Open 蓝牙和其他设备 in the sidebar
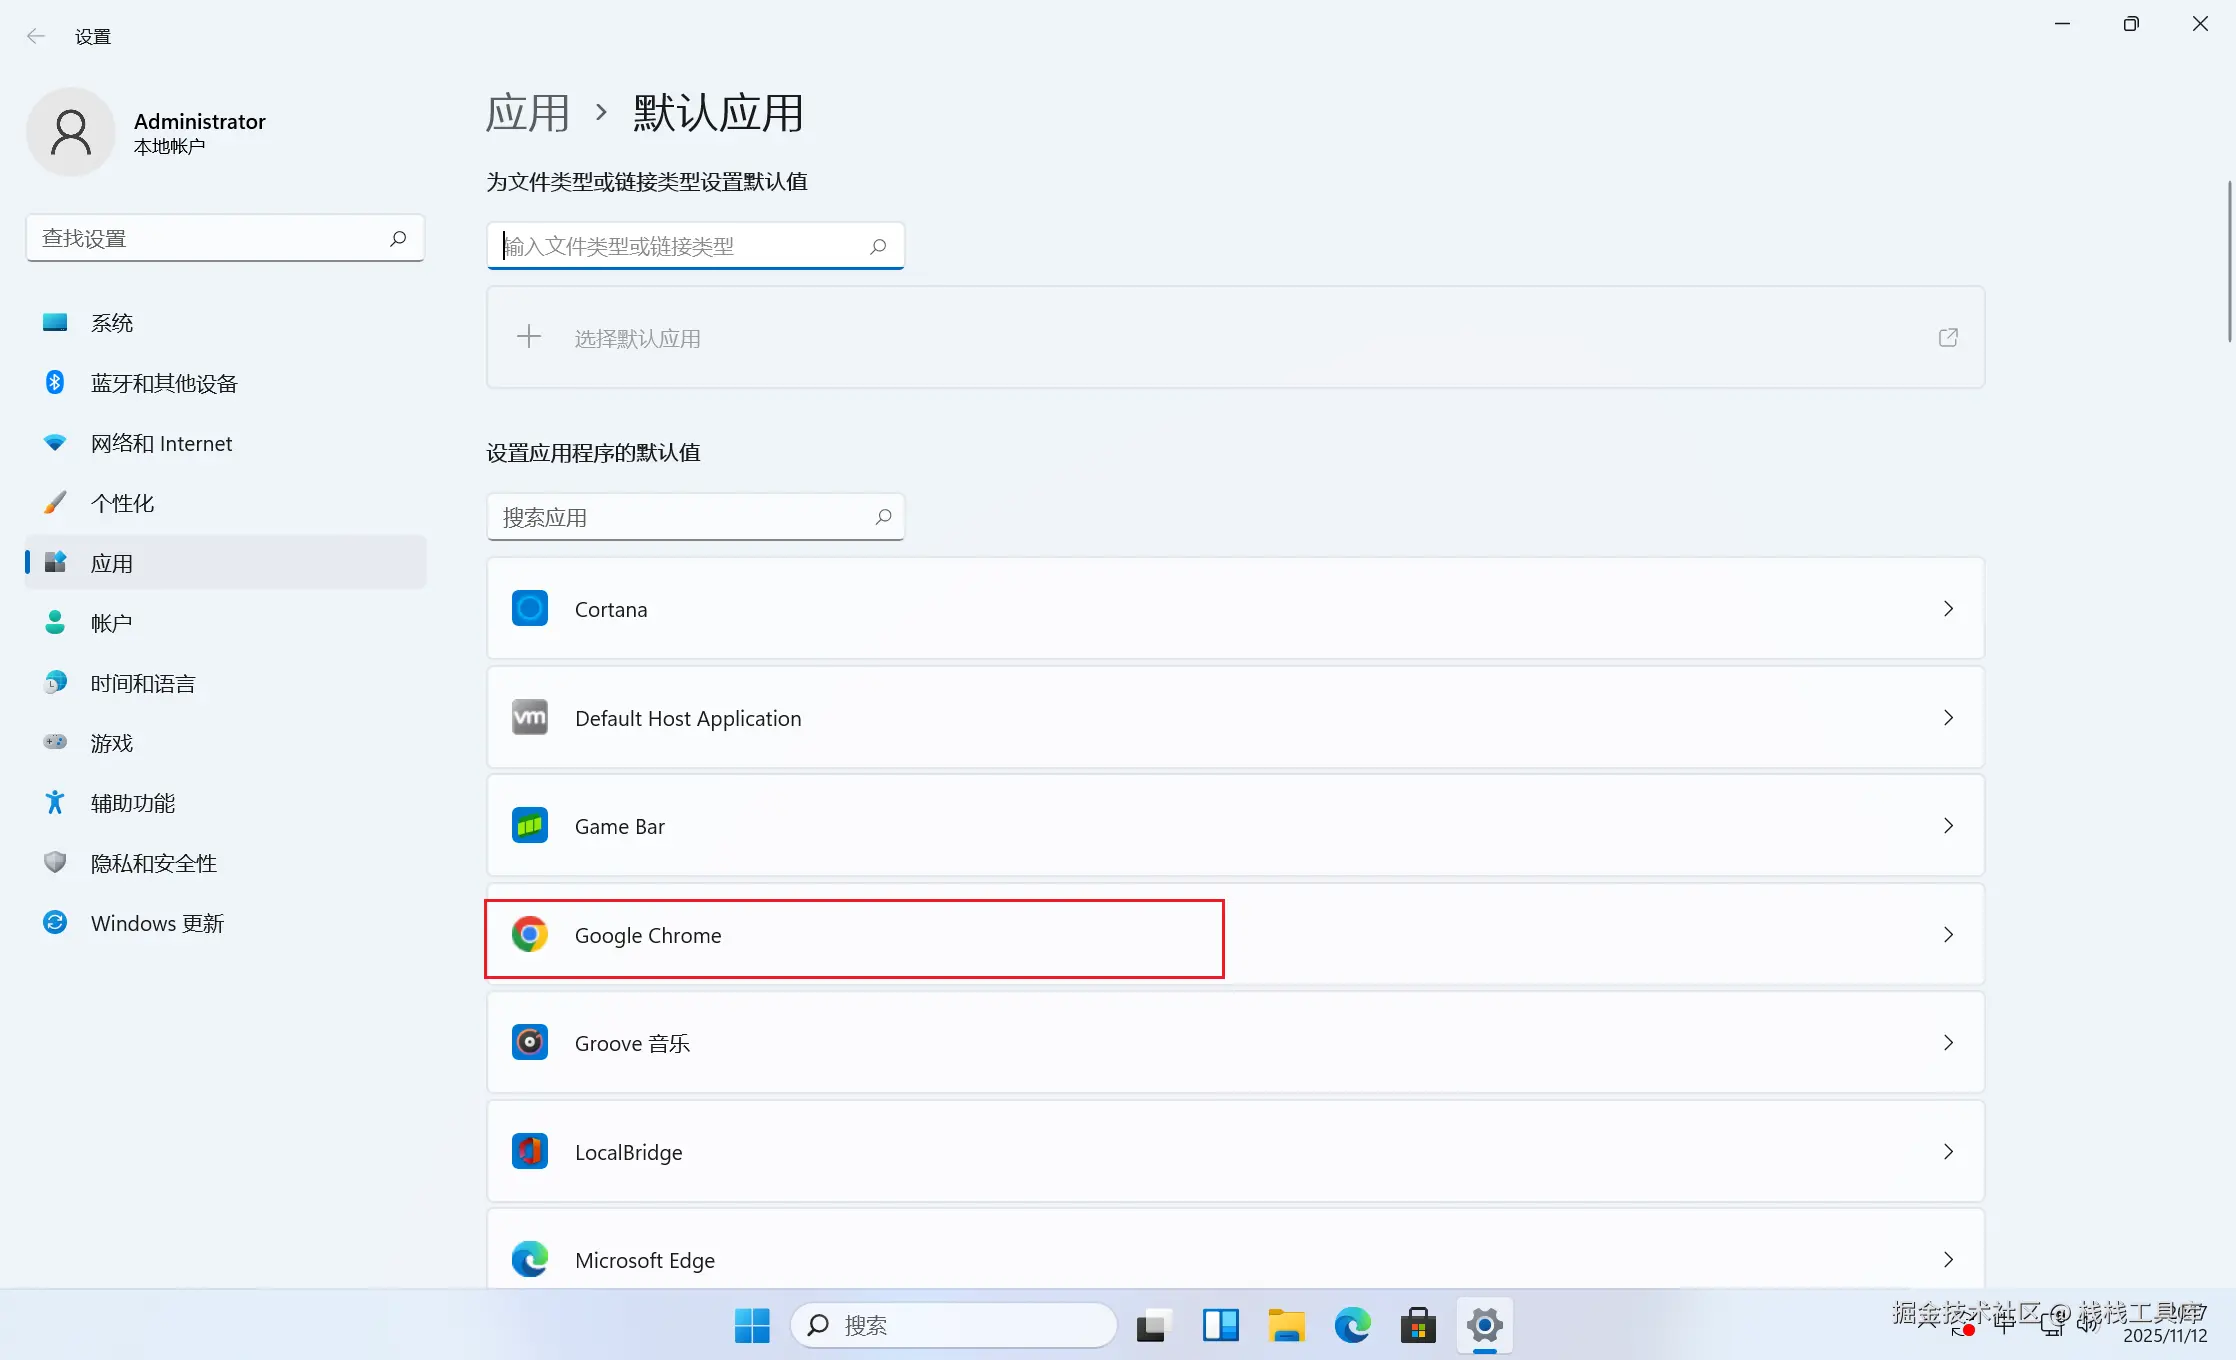 click(164, 383)
